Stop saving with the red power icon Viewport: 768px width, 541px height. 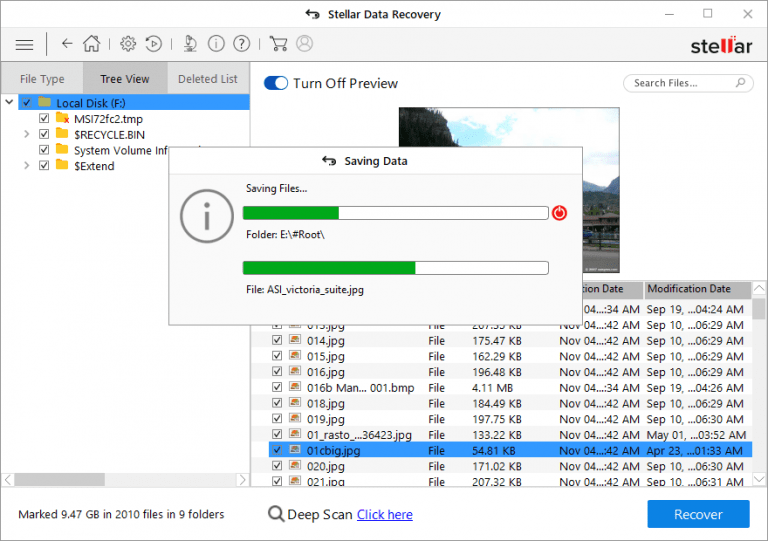tap(559, 213)
